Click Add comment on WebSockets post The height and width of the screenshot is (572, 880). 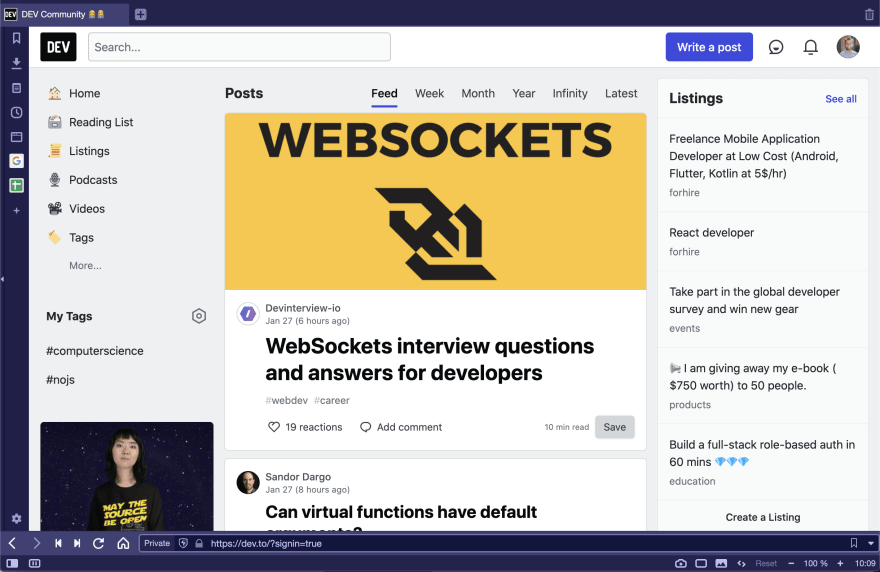tap(401, 427)
